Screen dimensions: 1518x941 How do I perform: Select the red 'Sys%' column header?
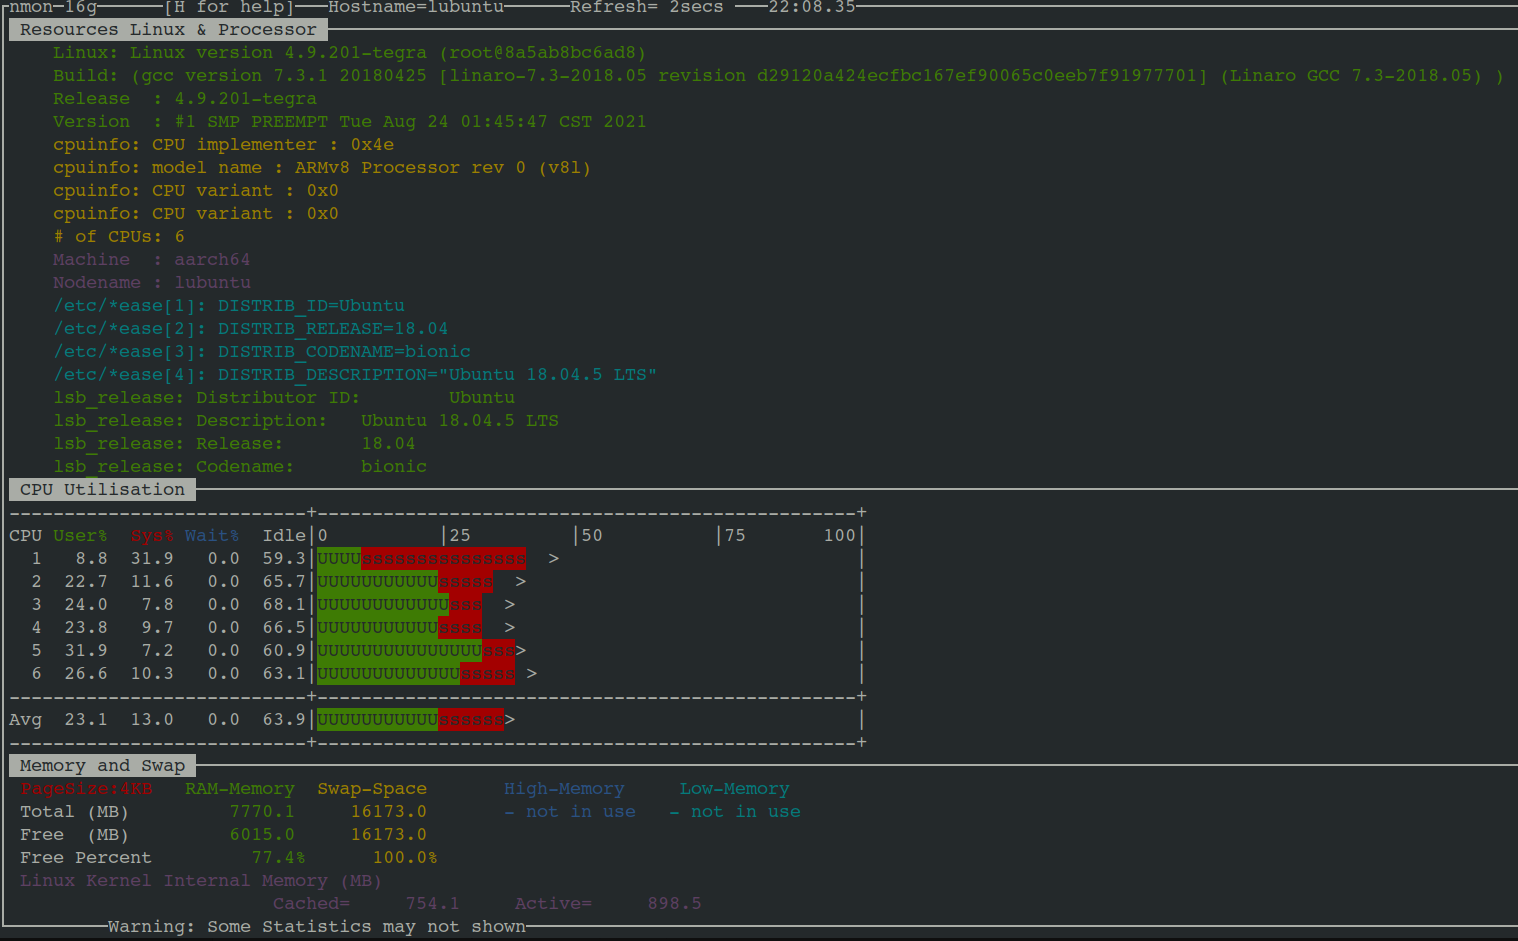pyautogui.click(x=152, y=536)
